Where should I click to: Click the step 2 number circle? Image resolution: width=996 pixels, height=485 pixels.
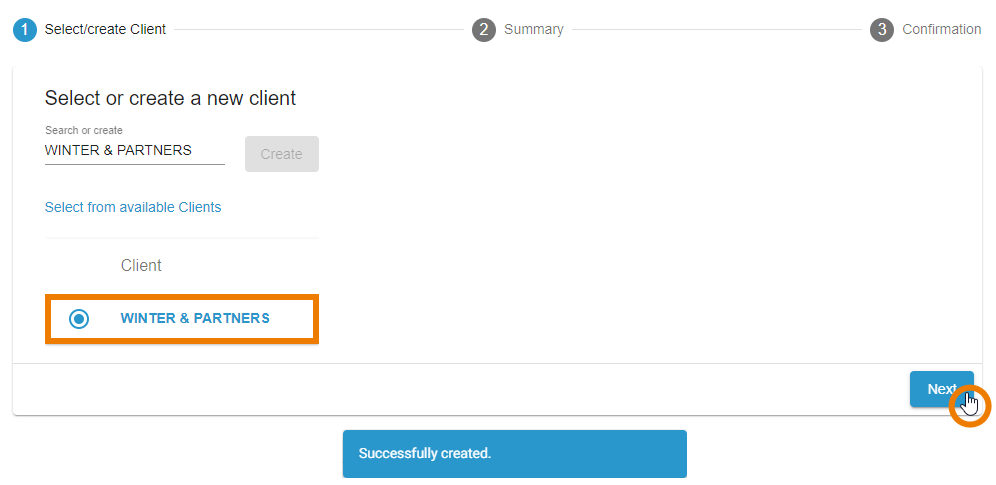(x=484, y=29)
